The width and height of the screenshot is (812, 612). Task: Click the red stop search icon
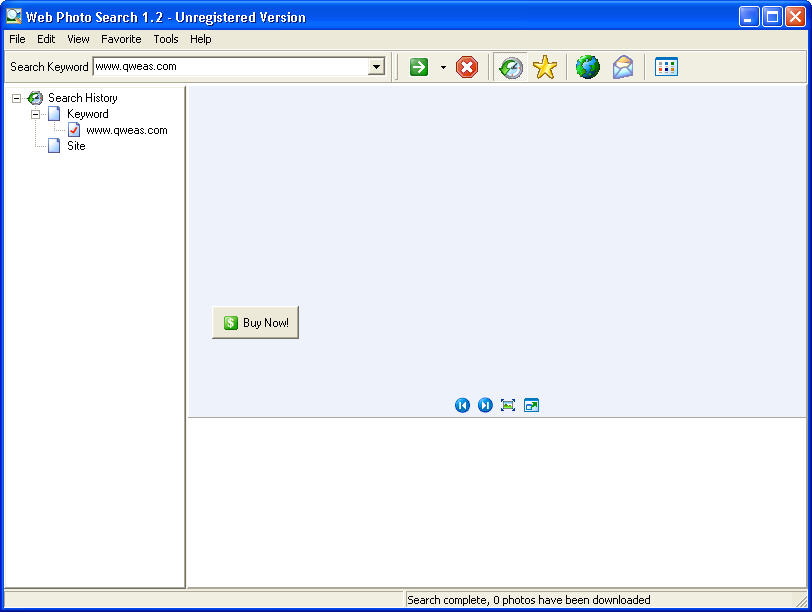[x=467, y=67]
